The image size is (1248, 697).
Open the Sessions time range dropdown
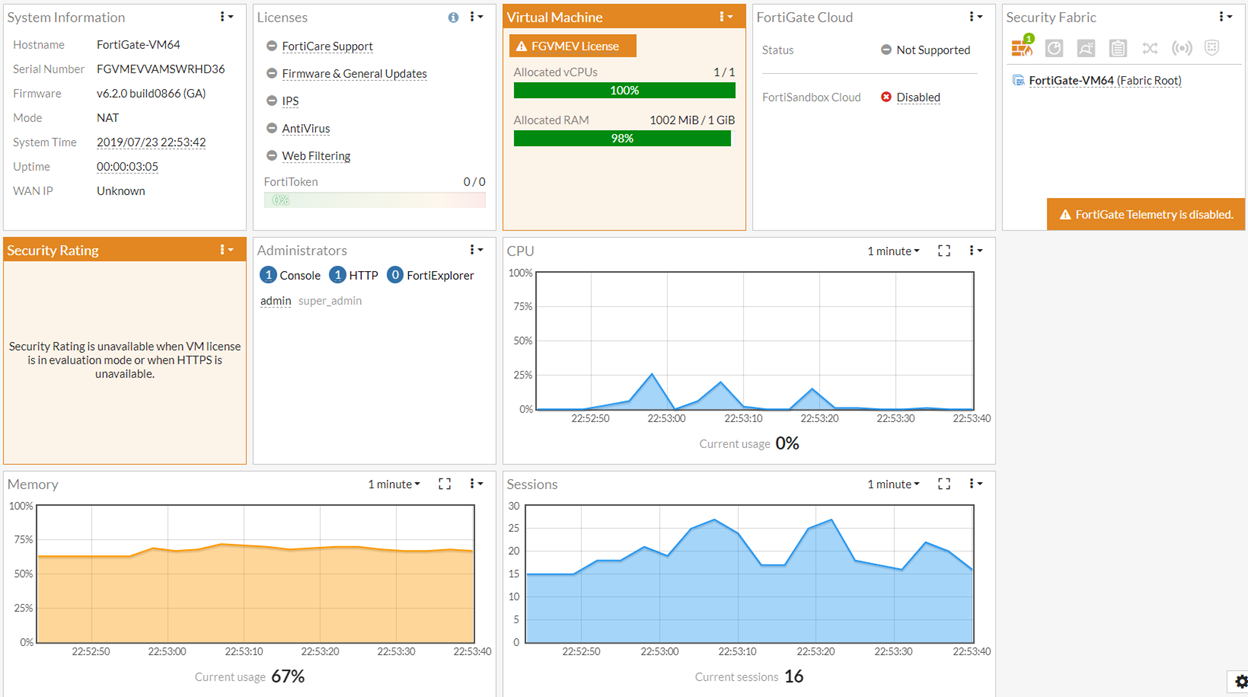tap(893, 484)
